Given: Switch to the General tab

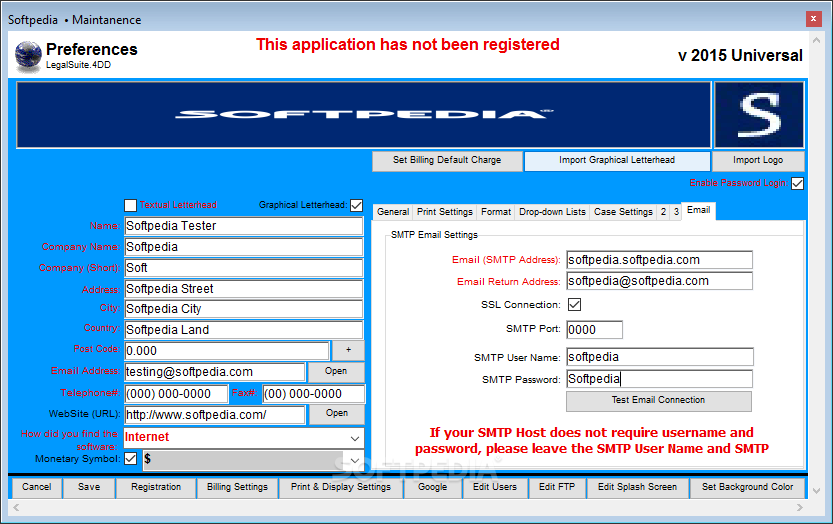Looking at the screenshot, I should [393, 212].
